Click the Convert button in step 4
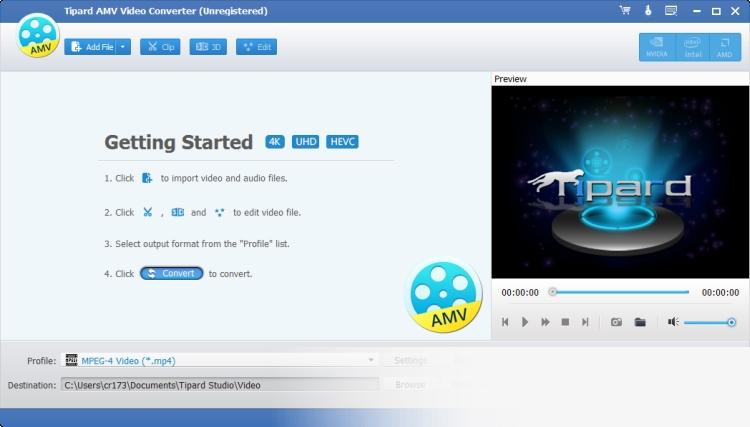 tap(172, 274)
